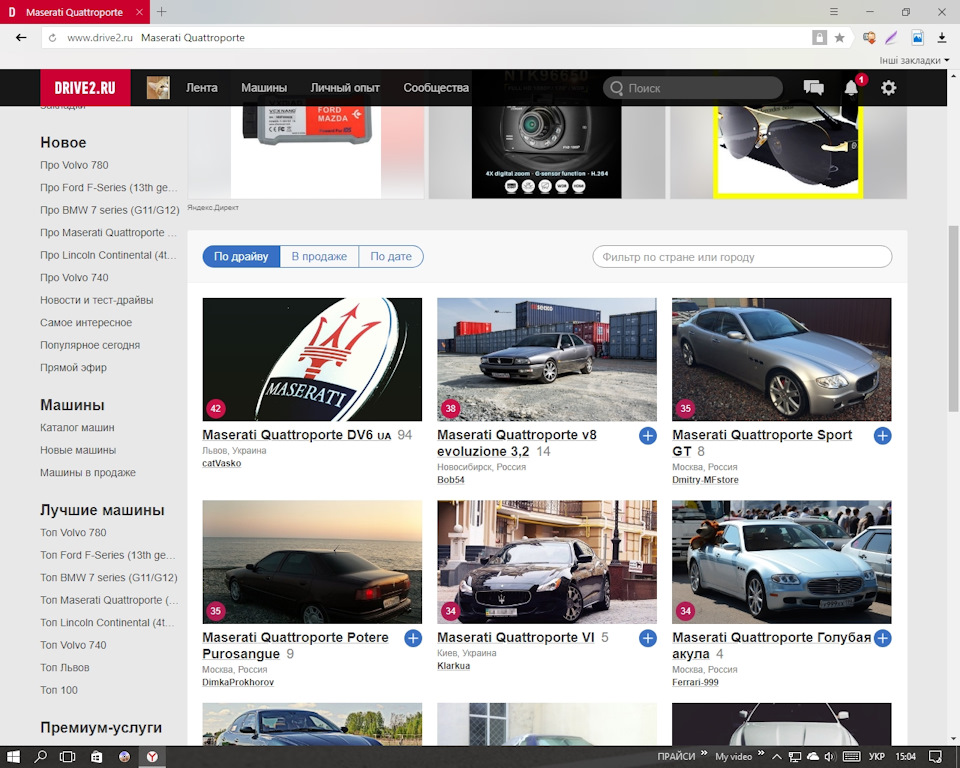The image size is (960, 768).
Task: Open catVasko user profile link
Action: point(222,463)
